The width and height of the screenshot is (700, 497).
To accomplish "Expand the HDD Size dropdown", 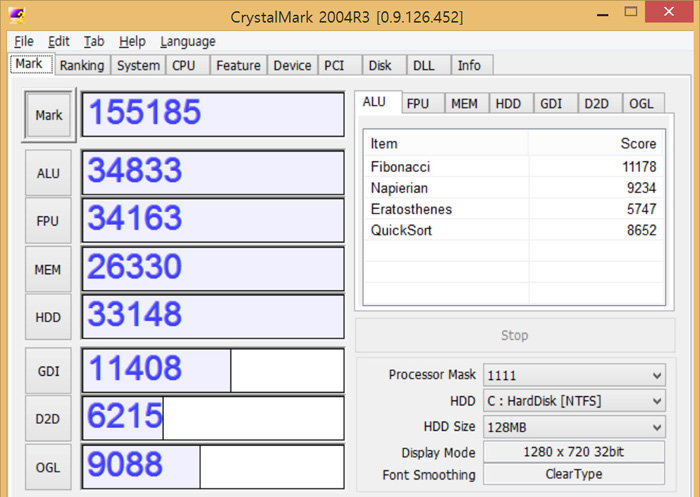I will (x=573, y=427).
